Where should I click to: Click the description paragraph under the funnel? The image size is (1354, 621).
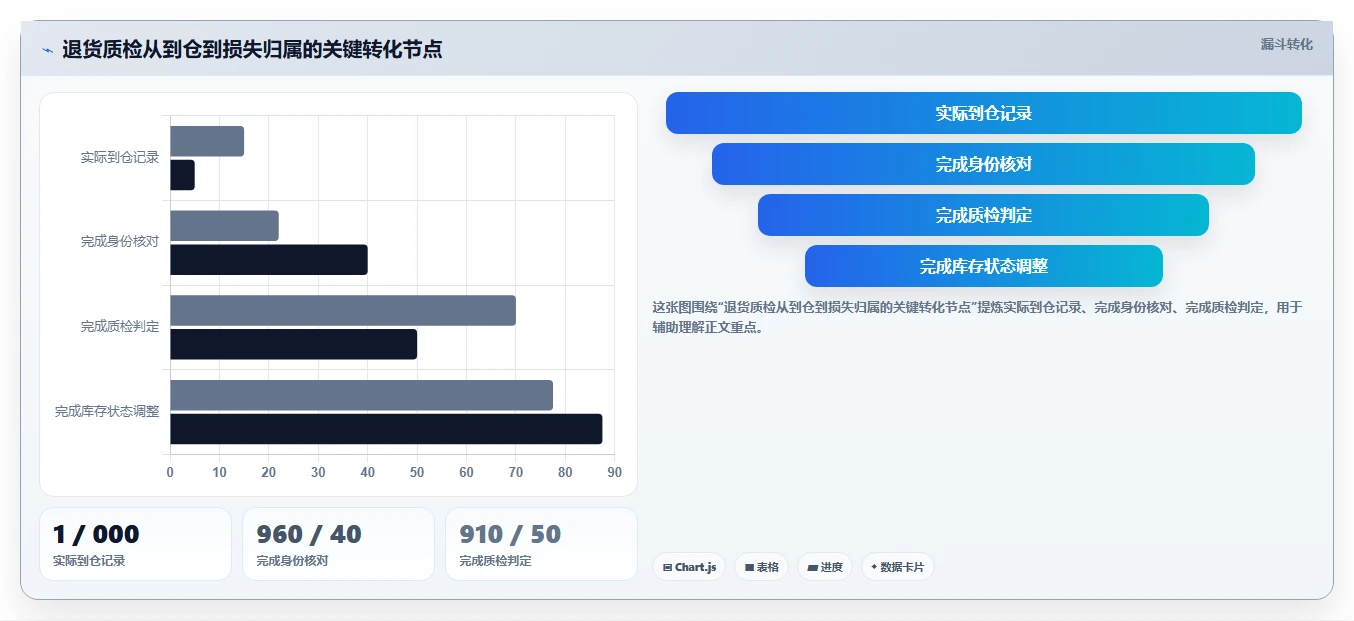coord(977,317)
